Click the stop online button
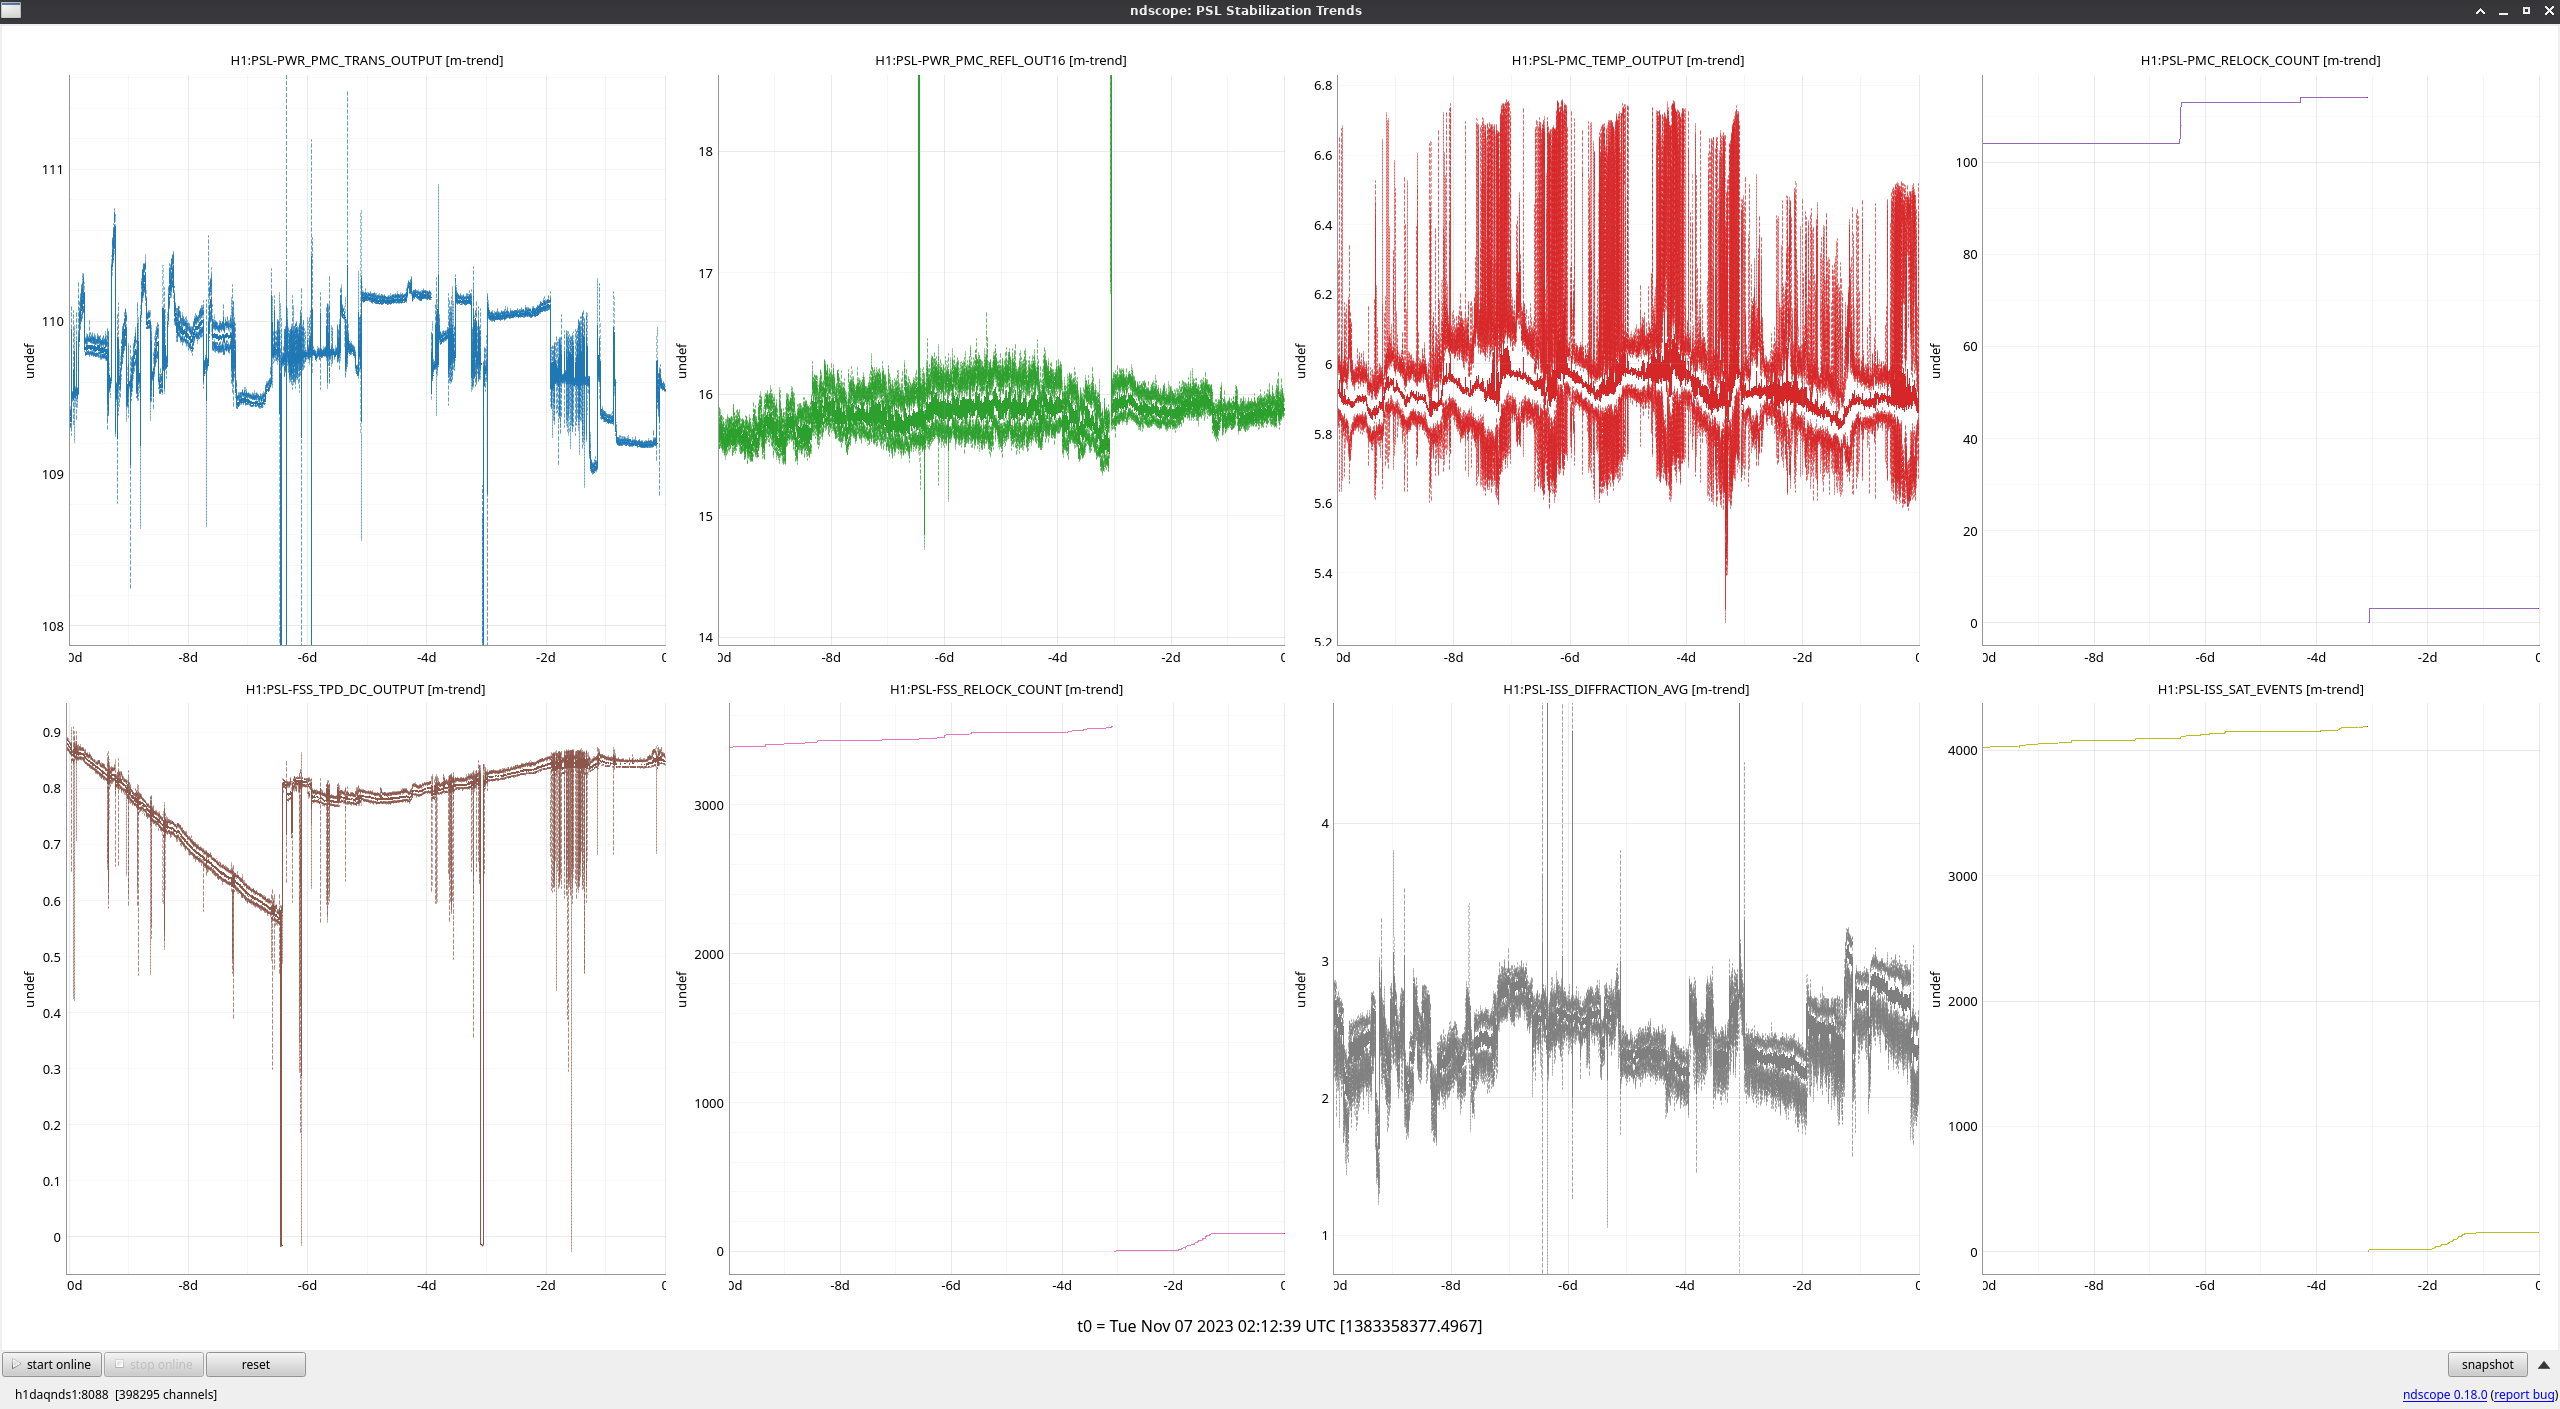The width and height of the screenshot is (2560, 1409). [154, 1364]
